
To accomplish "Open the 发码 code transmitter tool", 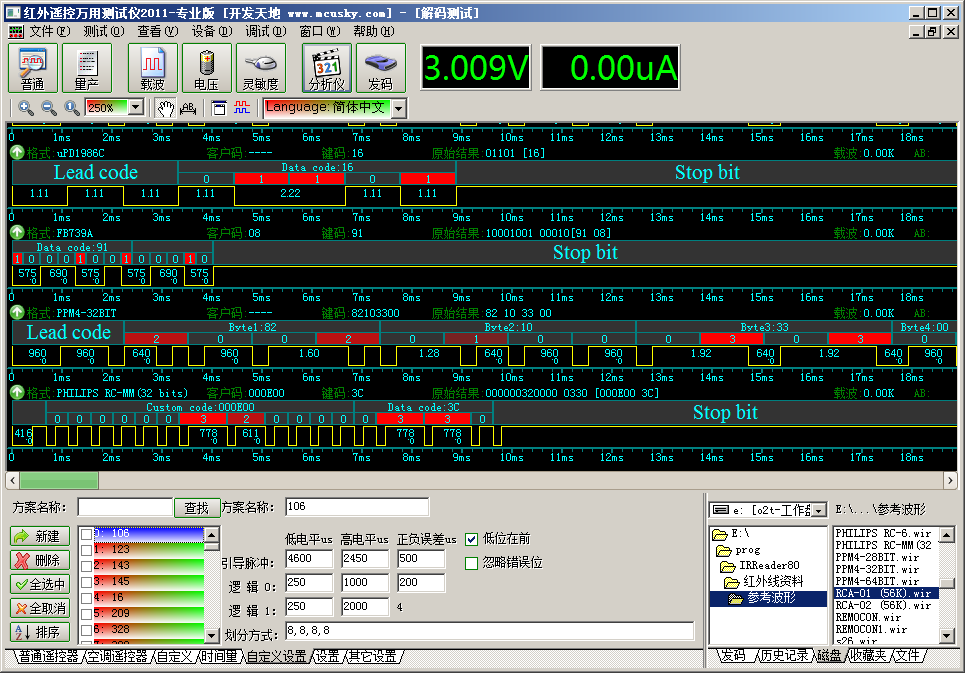I will coord(380,68).
